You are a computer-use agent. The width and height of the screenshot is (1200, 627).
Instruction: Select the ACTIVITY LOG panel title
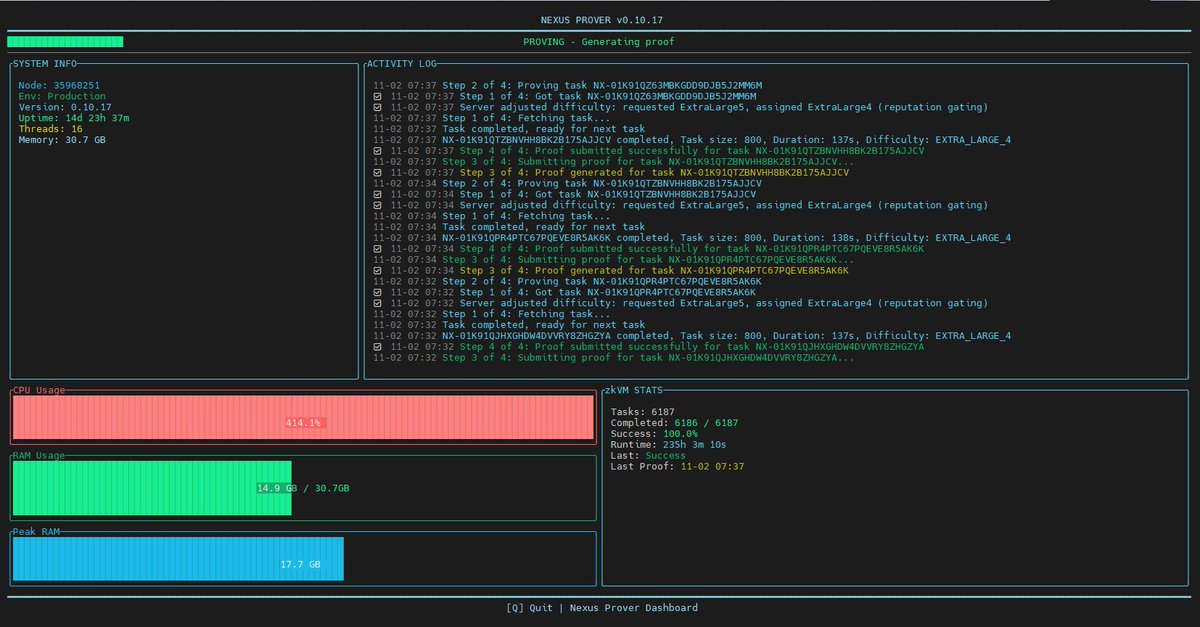[x=401, y=64]
